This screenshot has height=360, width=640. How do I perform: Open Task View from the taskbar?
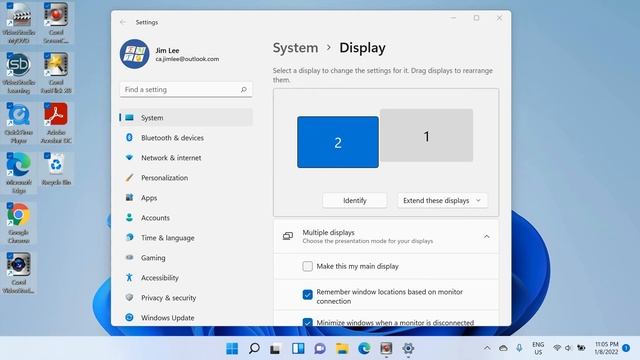coord(276,349)
